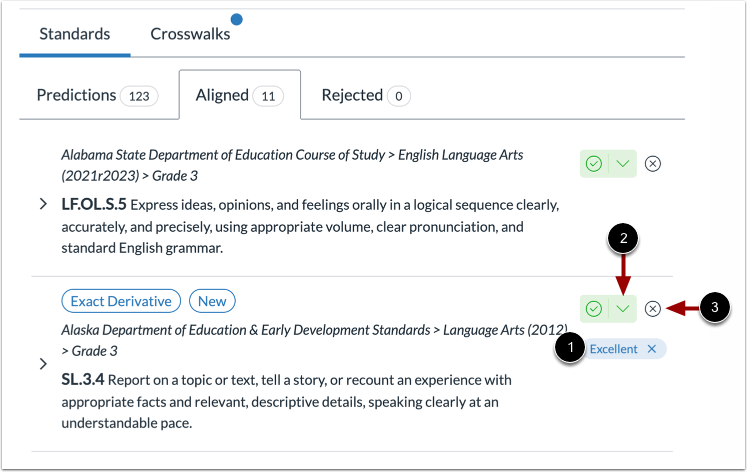Reject the SL.3.4 standard alignment

tap(653, 309)
